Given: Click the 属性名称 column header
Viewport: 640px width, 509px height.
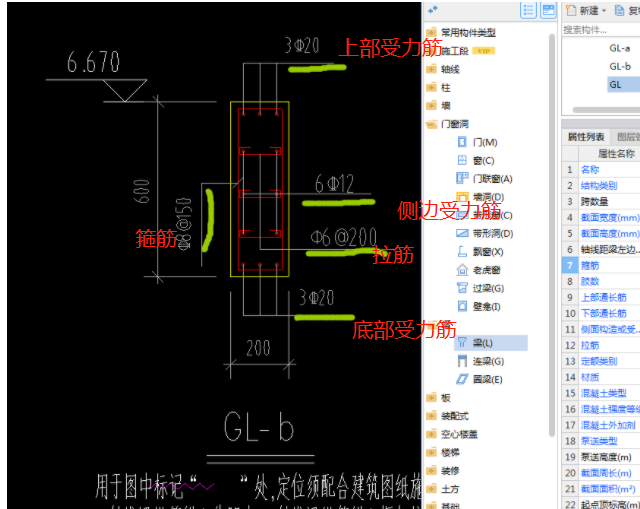Looking at the screenshot, I should click(609, 153).
